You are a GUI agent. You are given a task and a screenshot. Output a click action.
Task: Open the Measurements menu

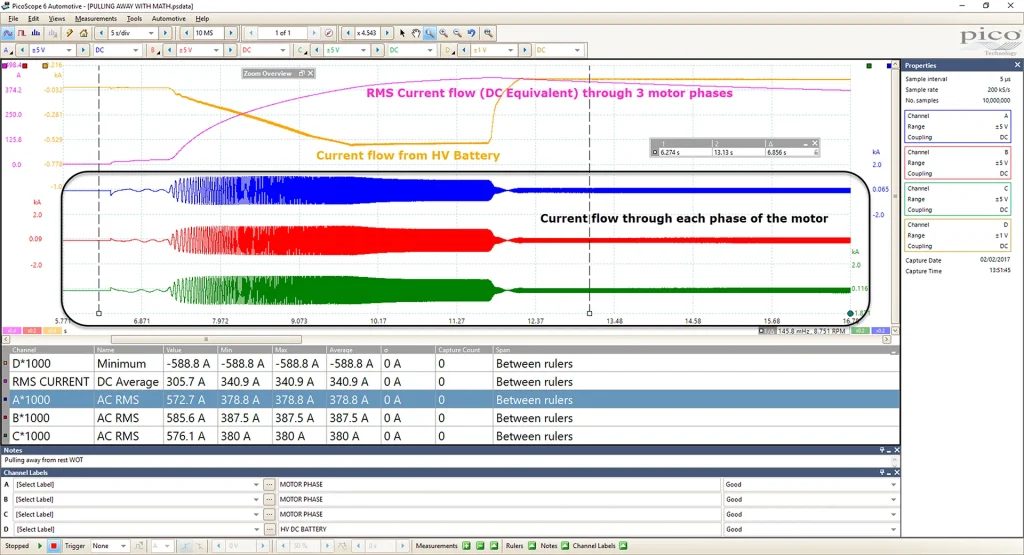click(x=95, y=19)
